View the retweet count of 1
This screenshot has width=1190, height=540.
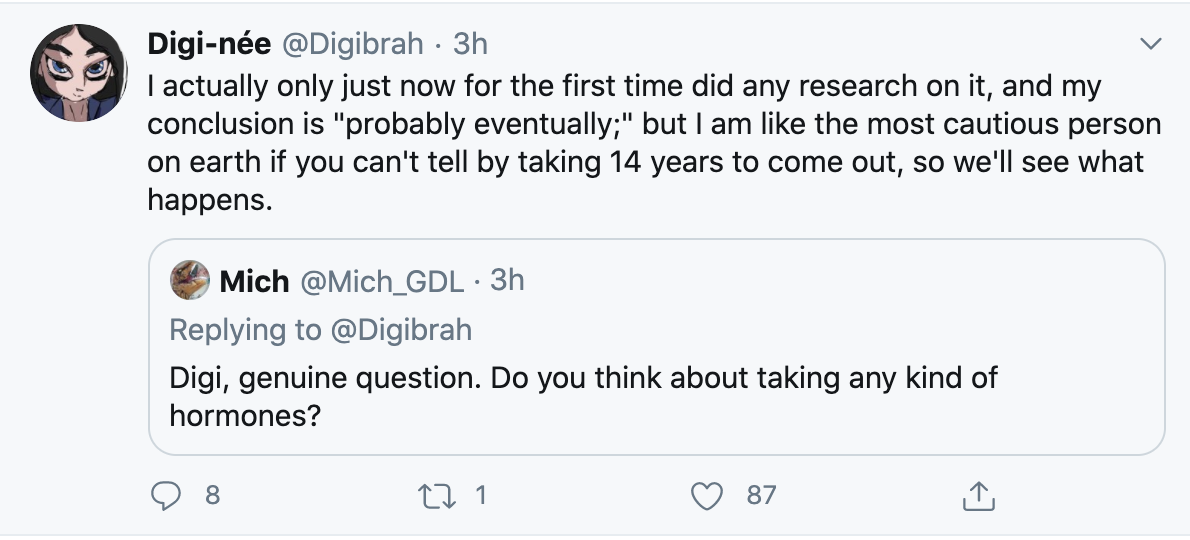[x=480, y=495]
